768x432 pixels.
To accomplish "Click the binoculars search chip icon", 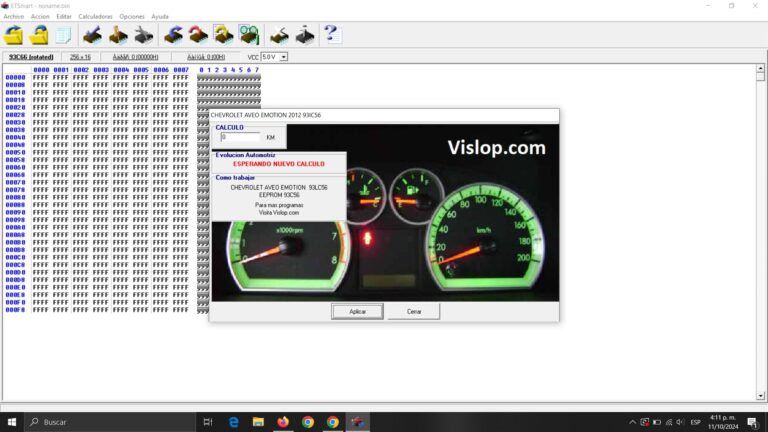I will point(248,35).
